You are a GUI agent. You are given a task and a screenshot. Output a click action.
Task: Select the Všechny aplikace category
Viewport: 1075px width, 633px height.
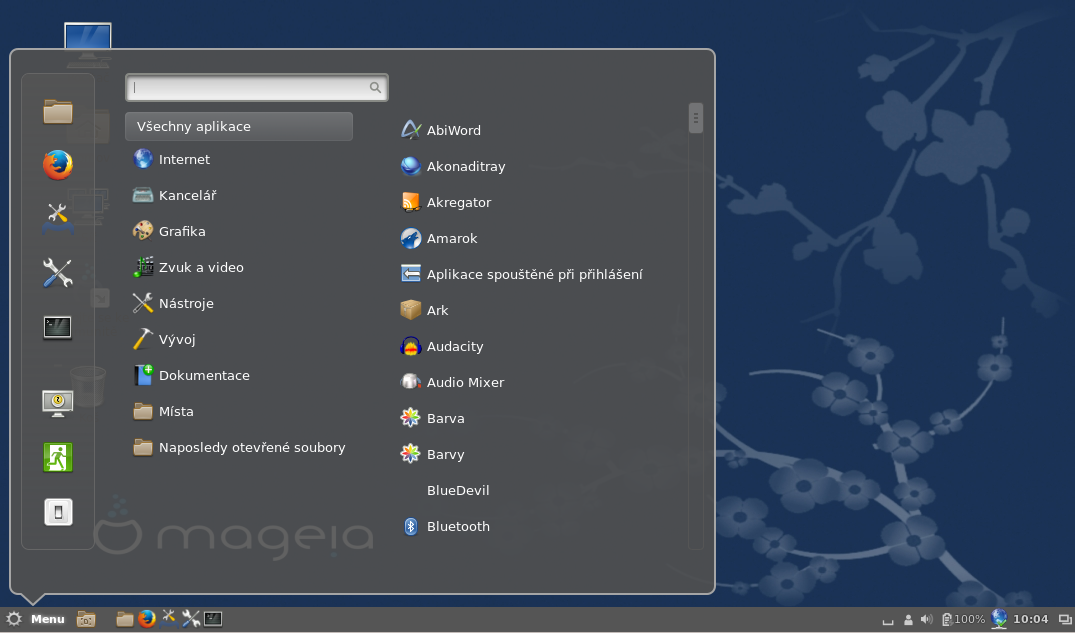pyautogui.click(x=239, y=126)
